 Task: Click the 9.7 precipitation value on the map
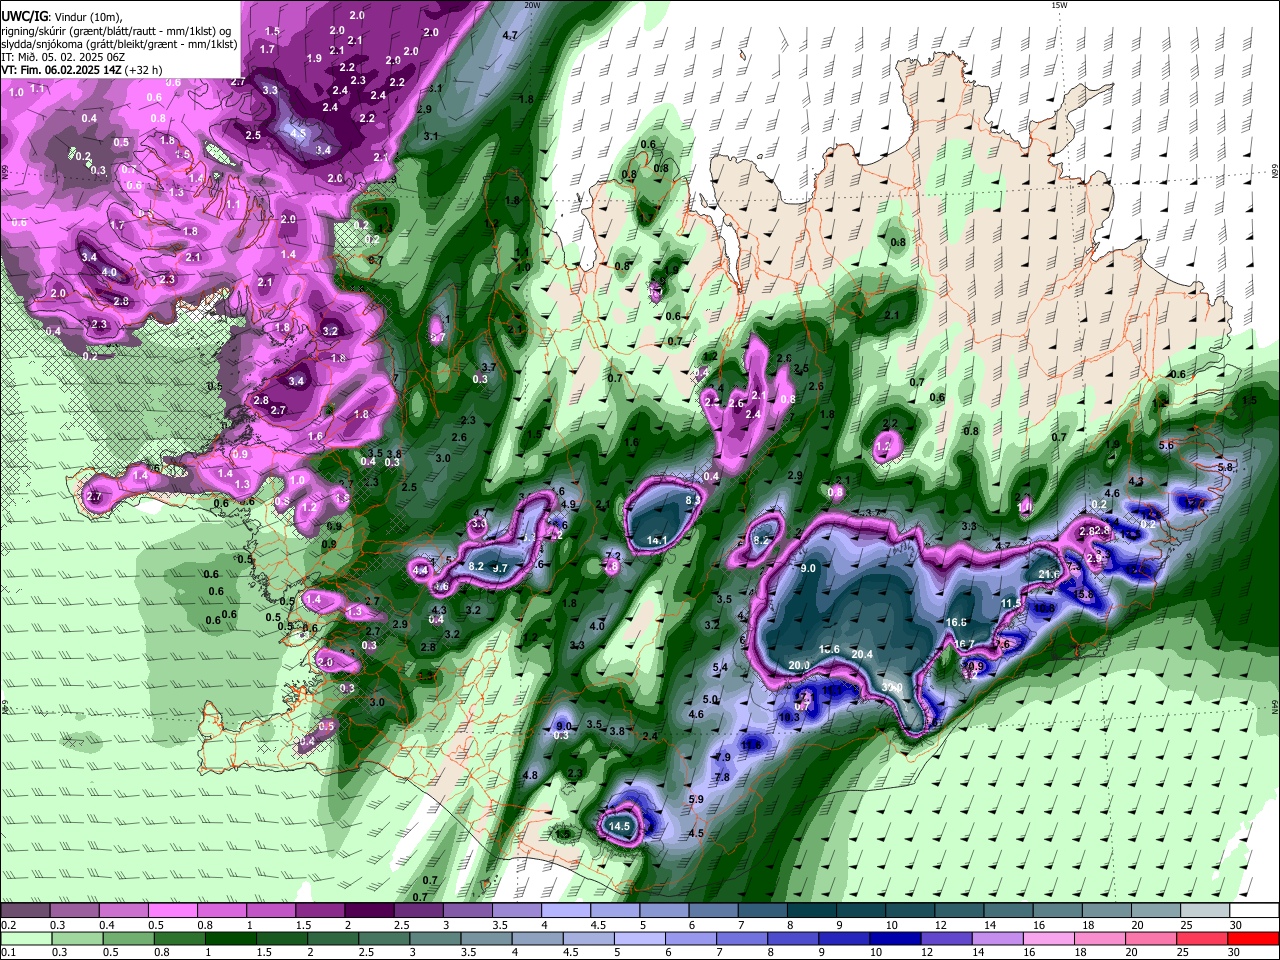[x=501, y=568]
